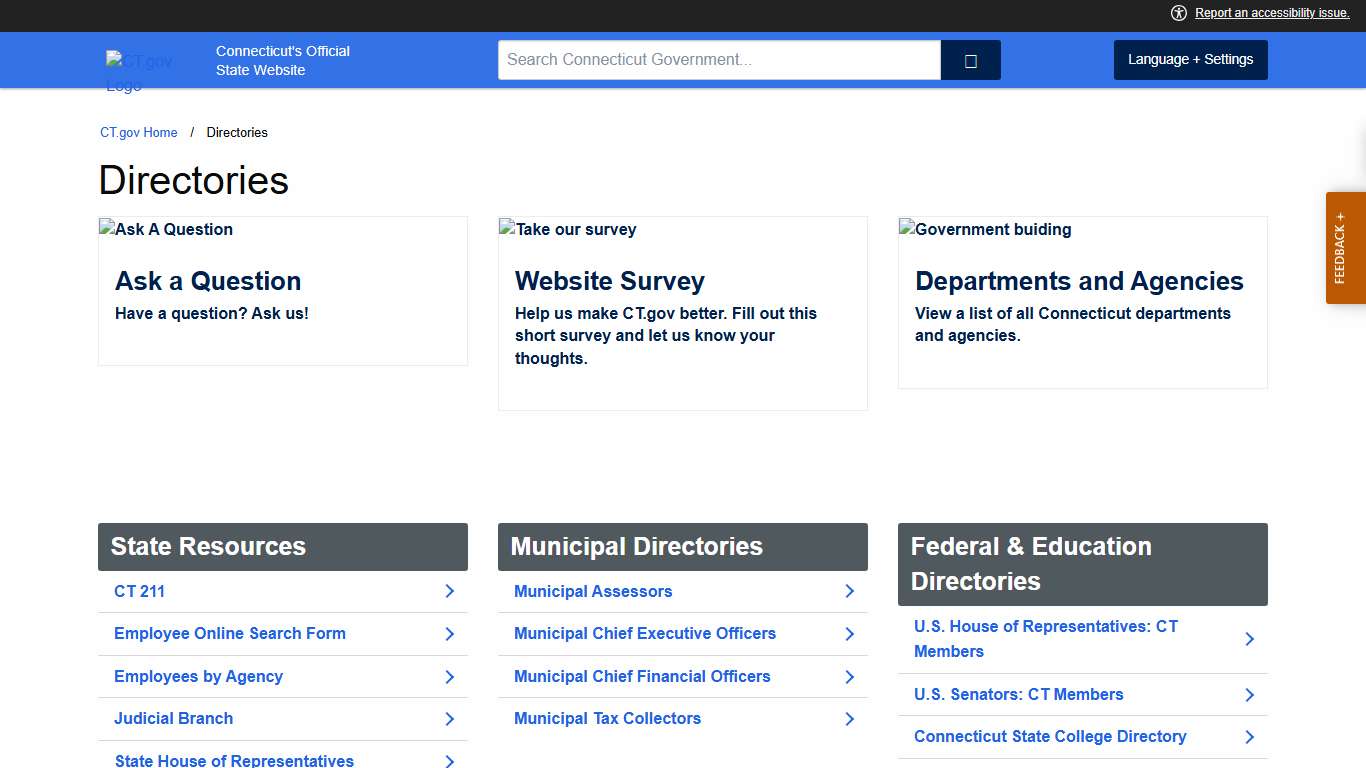Click the Report an accessibility issue link
This screenshot has height=768, width=1366.
(1271, 12)
